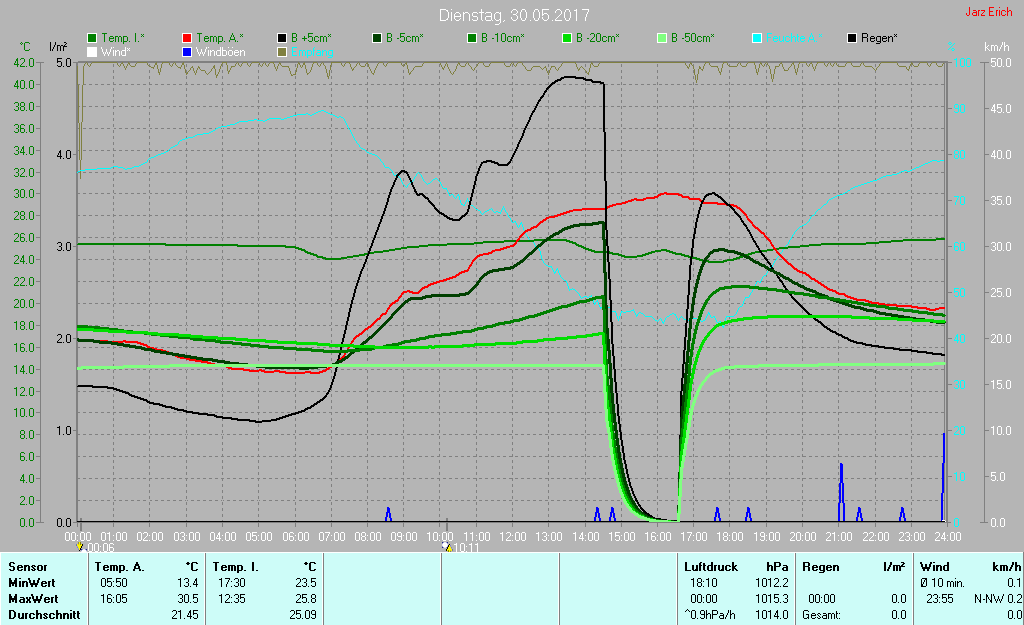Click the olive Empfang legend swatch
The height and width of the screenshot is (625, 1024).
coord(282,52)
